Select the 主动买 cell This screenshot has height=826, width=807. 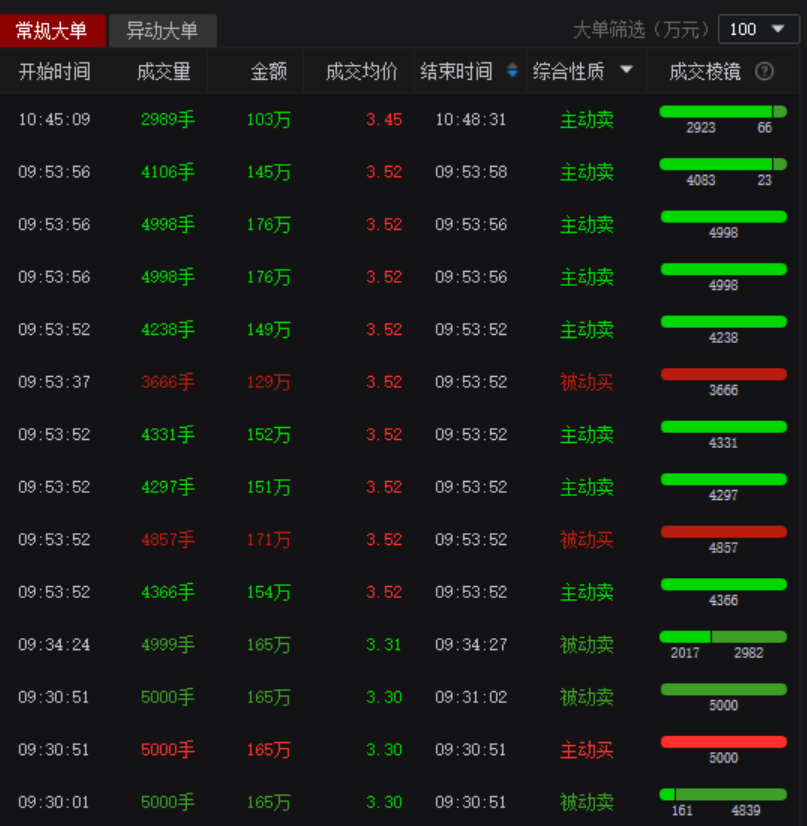click(587, 750)
